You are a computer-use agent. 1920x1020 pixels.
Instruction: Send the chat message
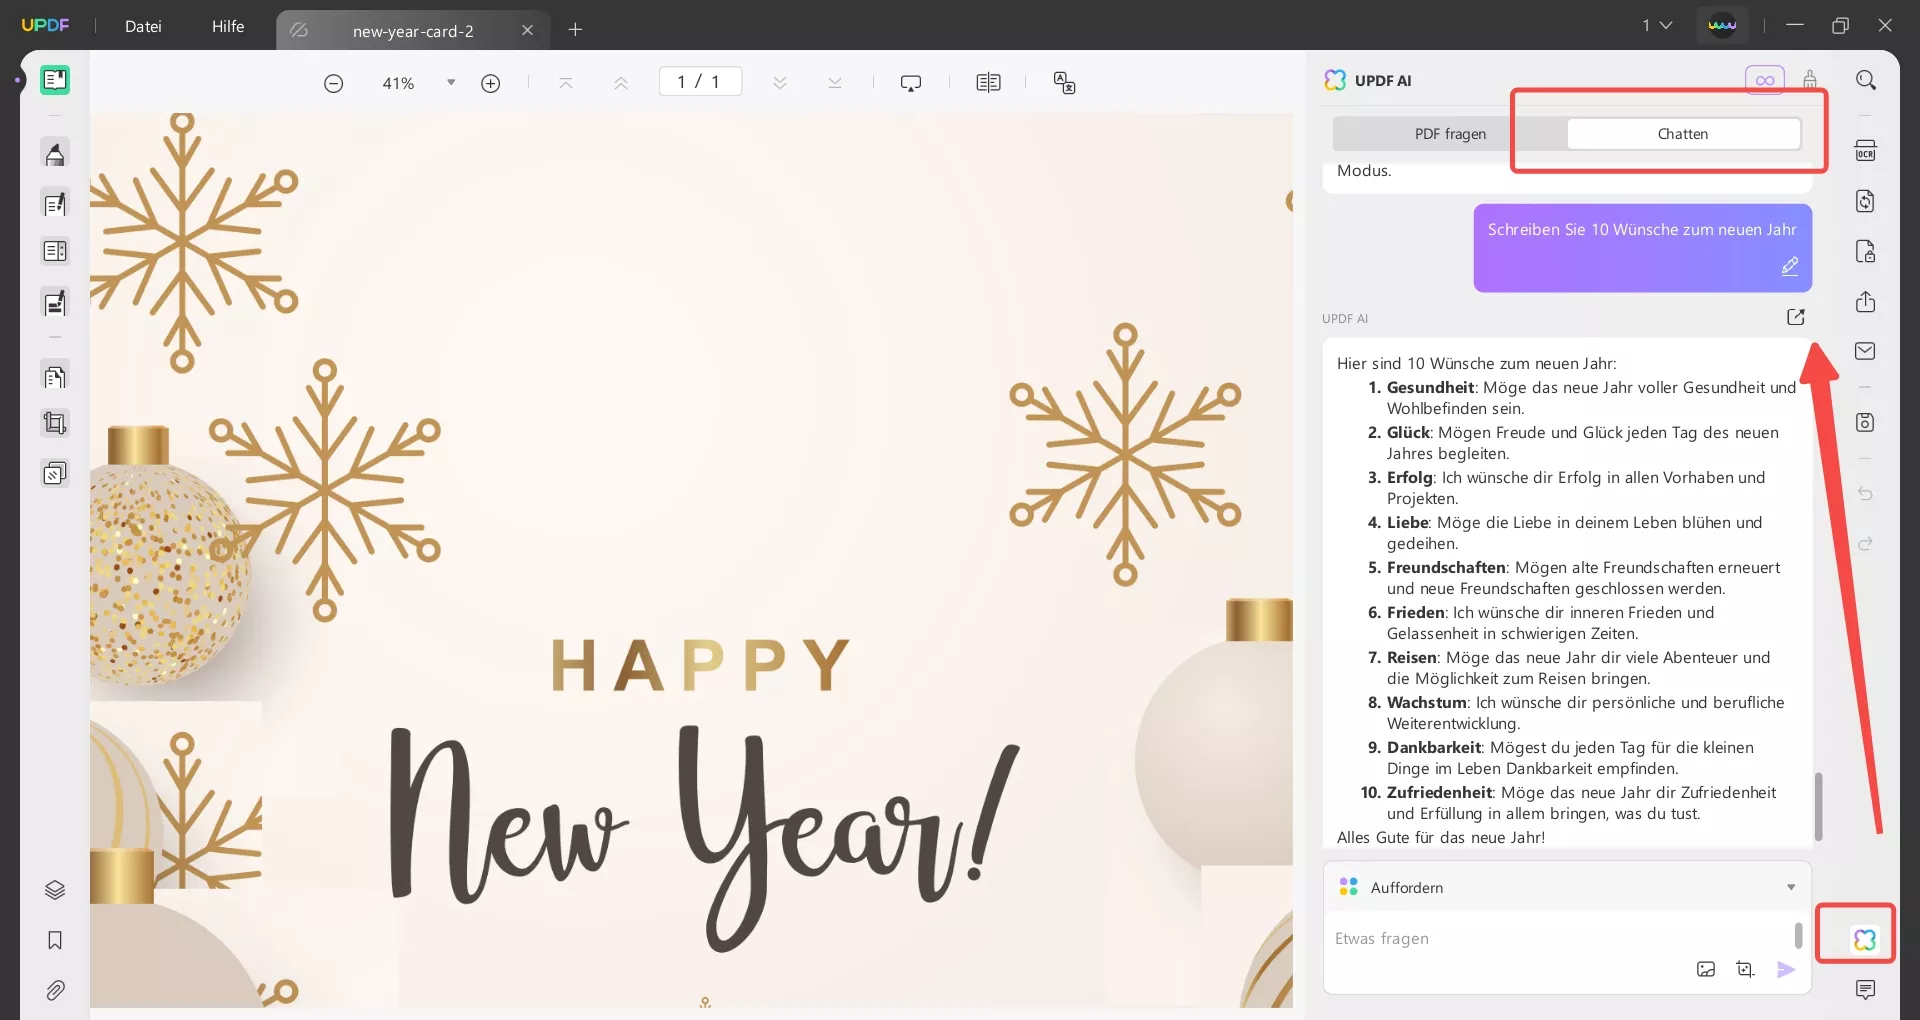point(1786,969)
